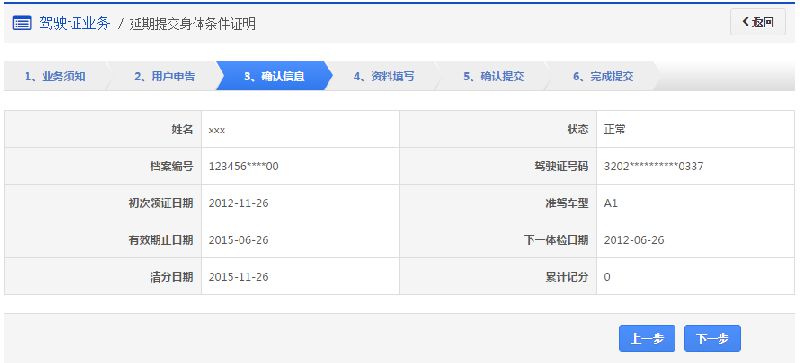Select step 2、用户申告
The width and height of the screenshot is (800, 363).
(x=164, y=77)
